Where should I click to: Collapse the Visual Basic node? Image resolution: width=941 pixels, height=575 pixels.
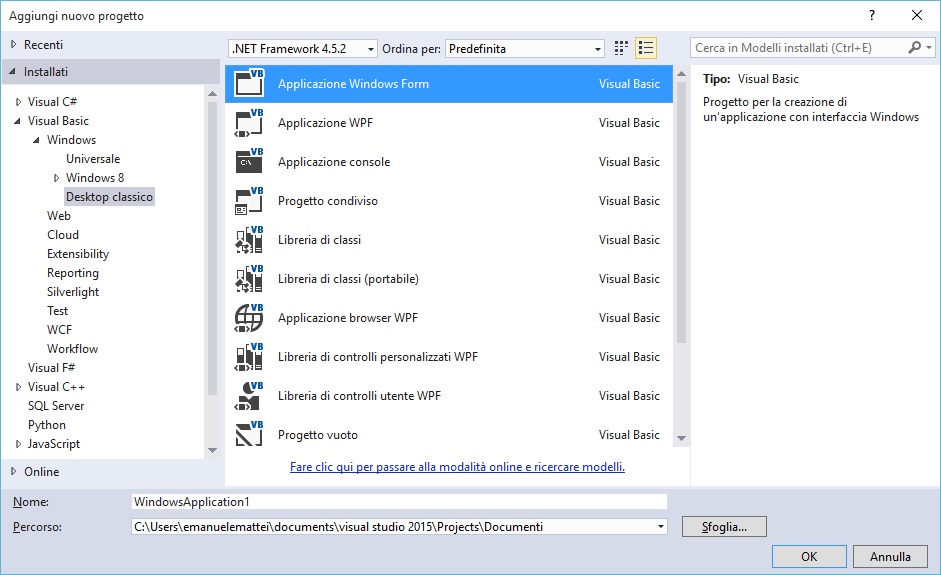[x=17, y=121]
